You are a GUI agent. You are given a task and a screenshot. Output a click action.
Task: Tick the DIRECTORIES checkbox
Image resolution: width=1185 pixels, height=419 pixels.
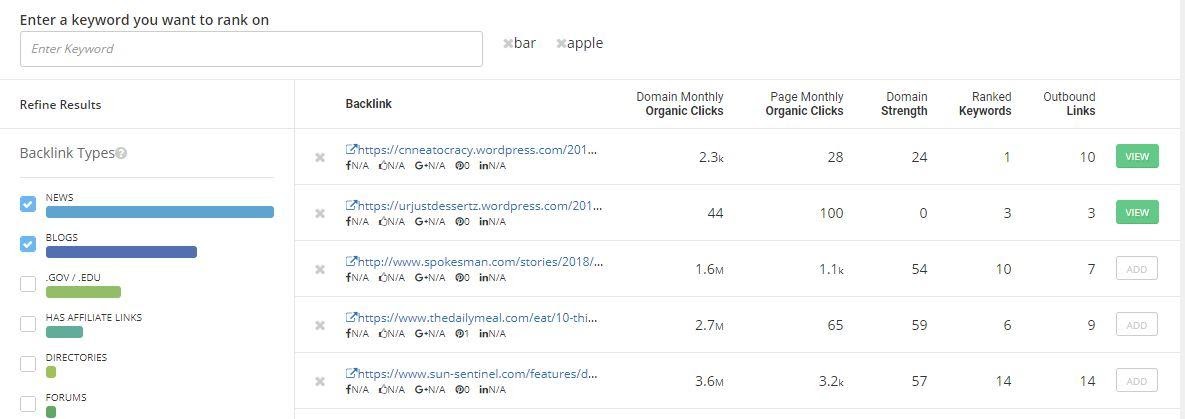tap(28, 364)
